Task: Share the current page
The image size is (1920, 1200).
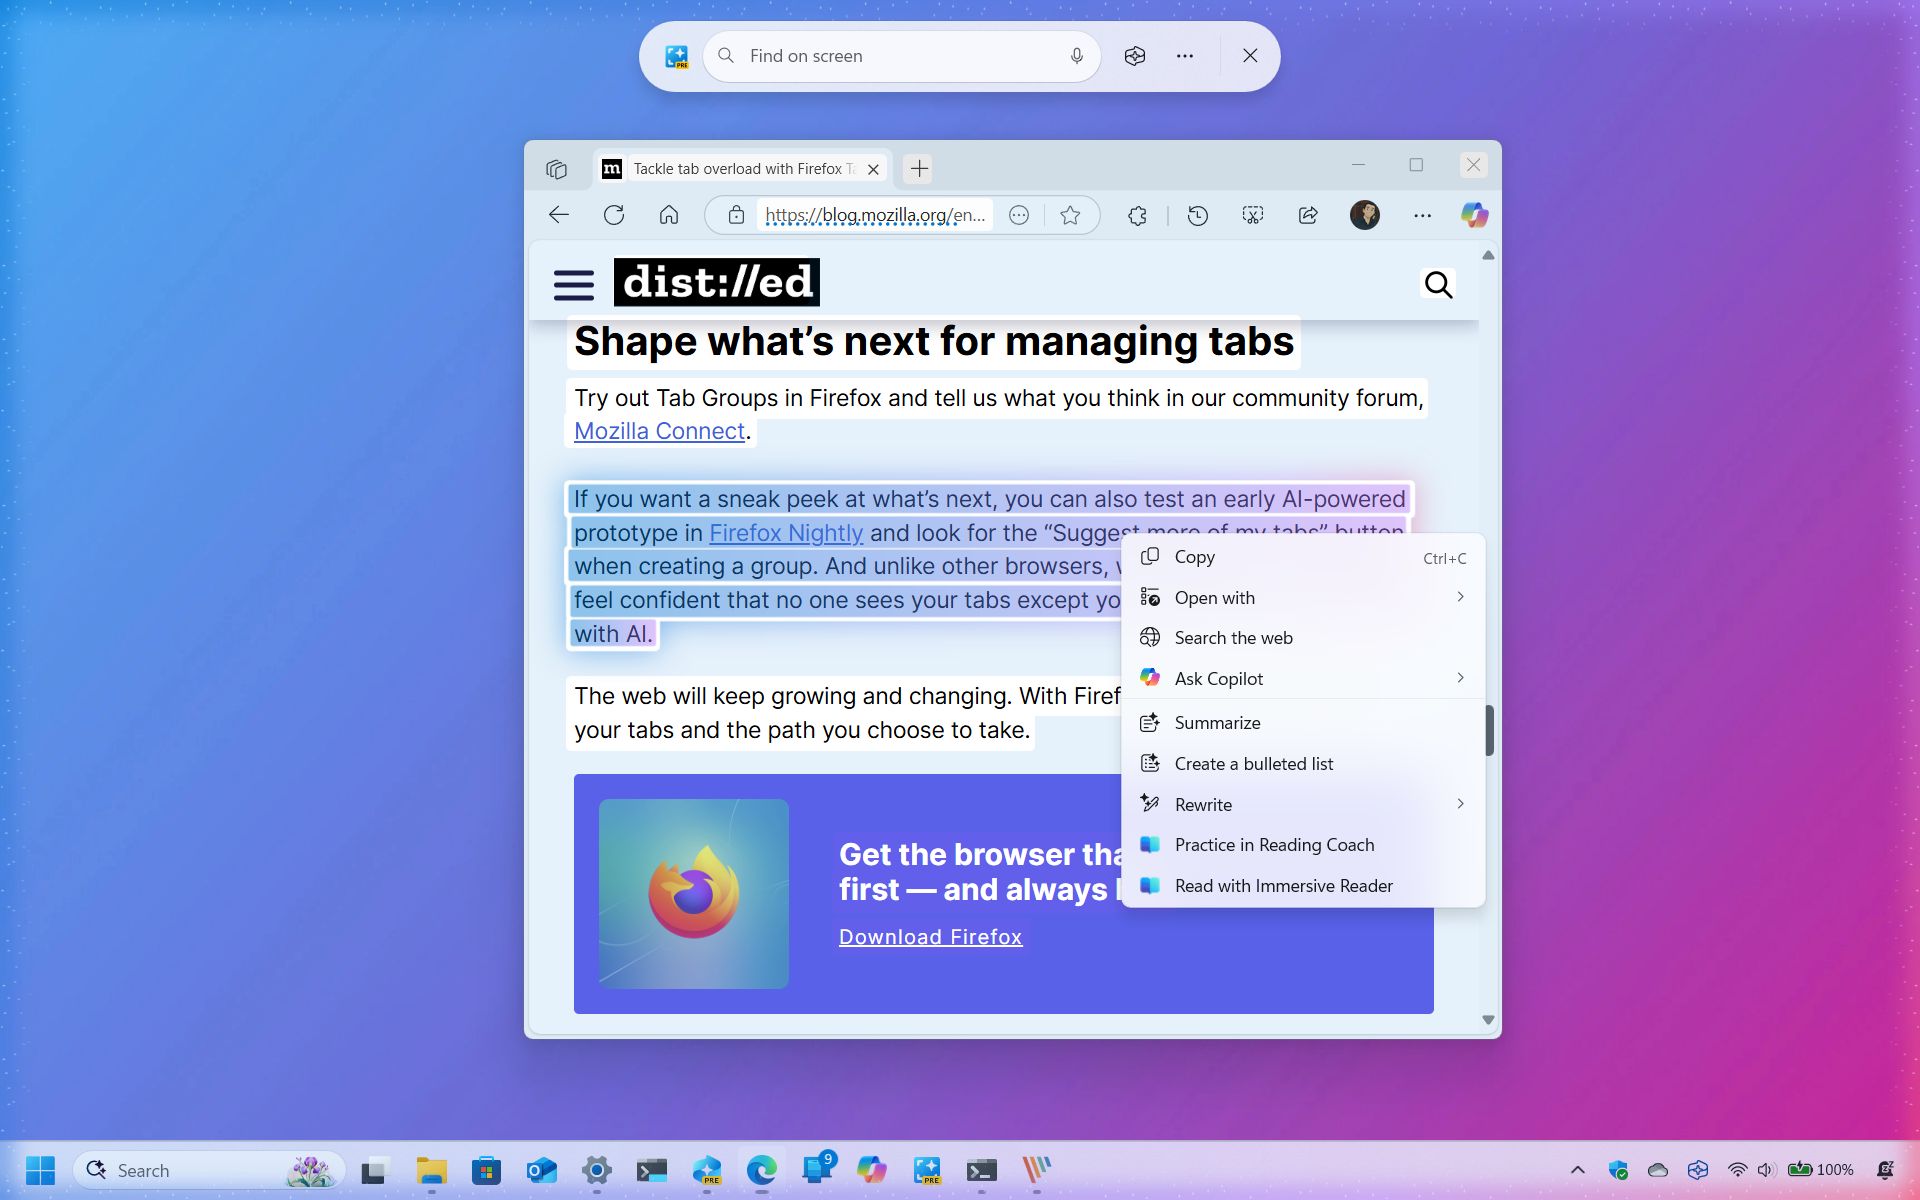Action: (x=1309, y=215)
